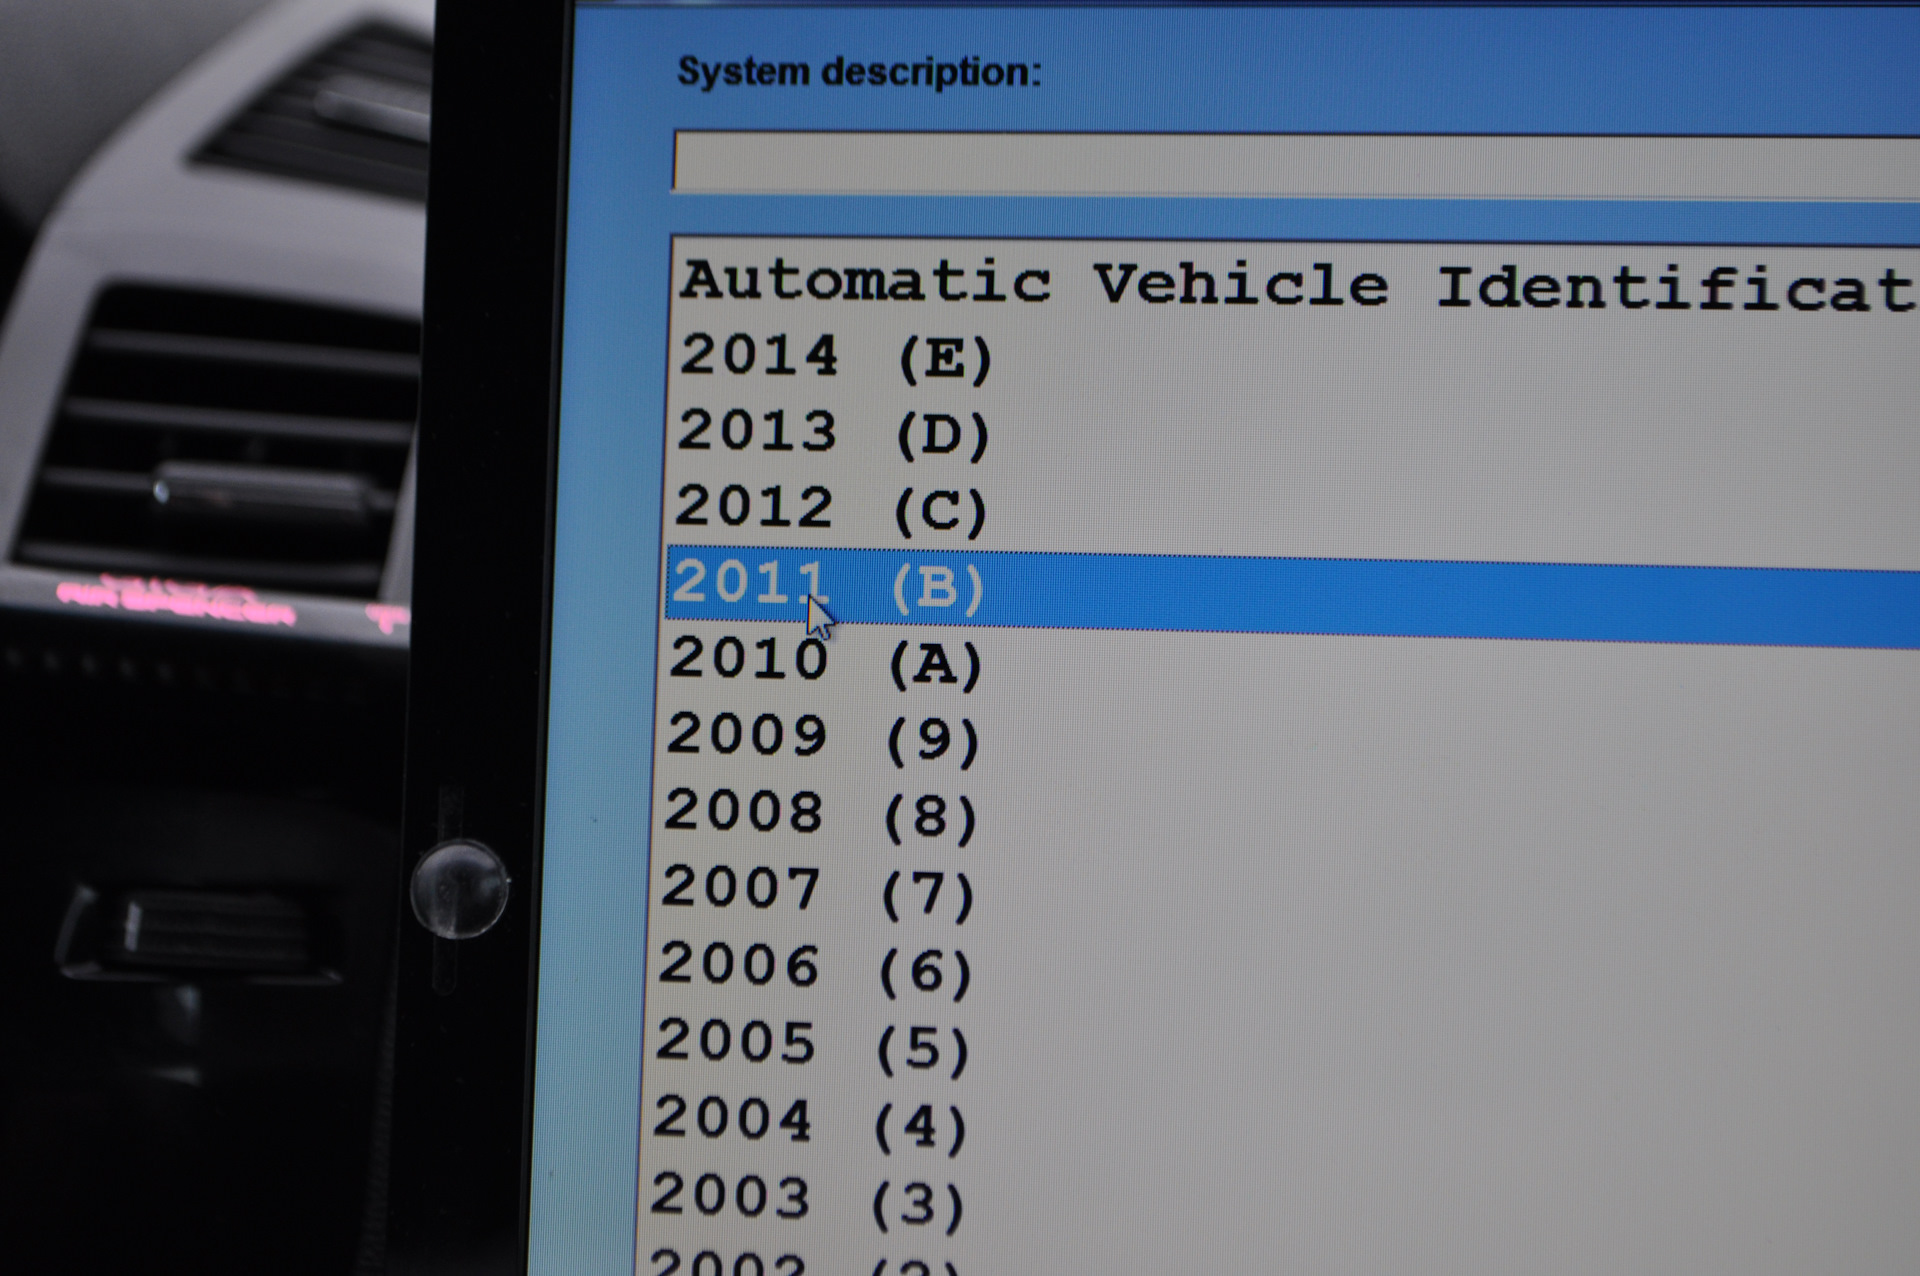The width and height of the screenshot is (1920, 1276).
Task: Click the (A) code next to 2010
Action: click(x=936, y=664)
